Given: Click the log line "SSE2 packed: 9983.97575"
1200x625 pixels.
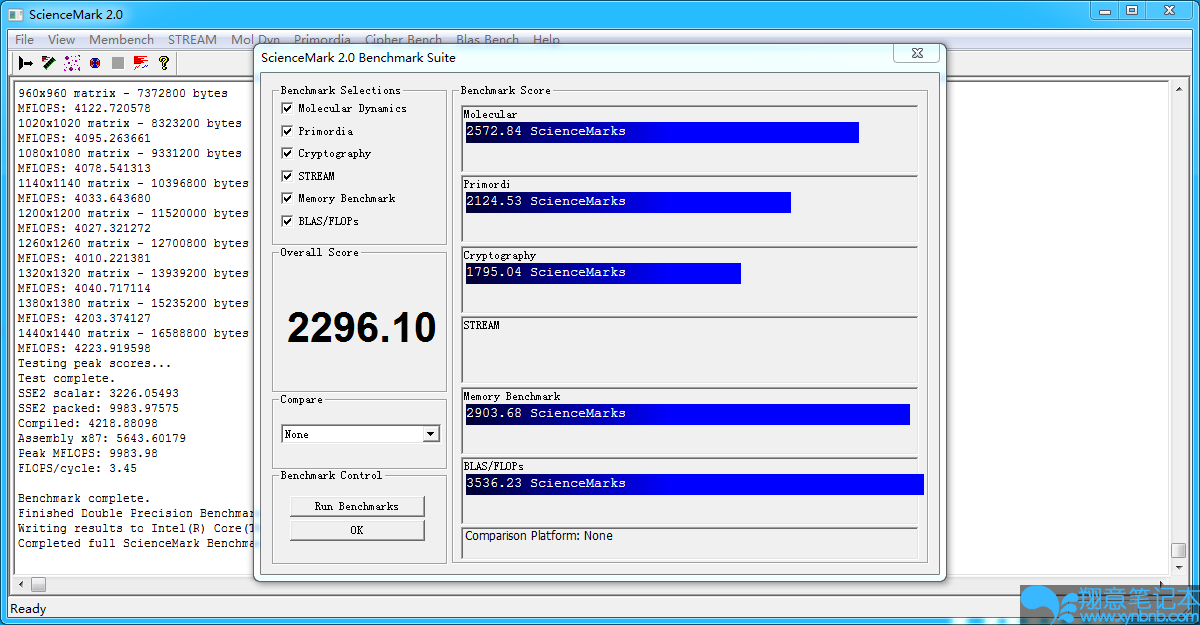Looking at the screenshot, I should [98, 408].
